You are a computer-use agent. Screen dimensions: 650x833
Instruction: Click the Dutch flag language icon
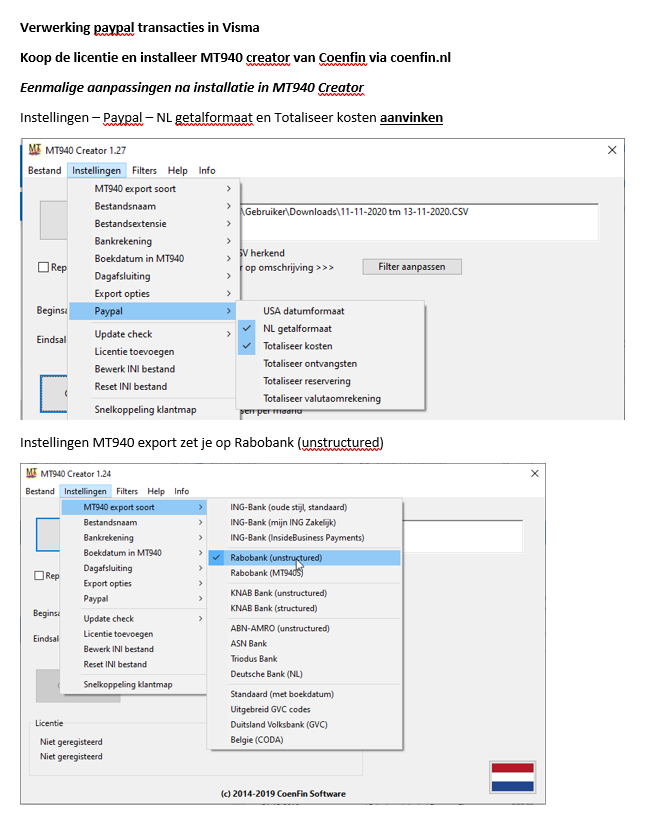coord(512,777)
